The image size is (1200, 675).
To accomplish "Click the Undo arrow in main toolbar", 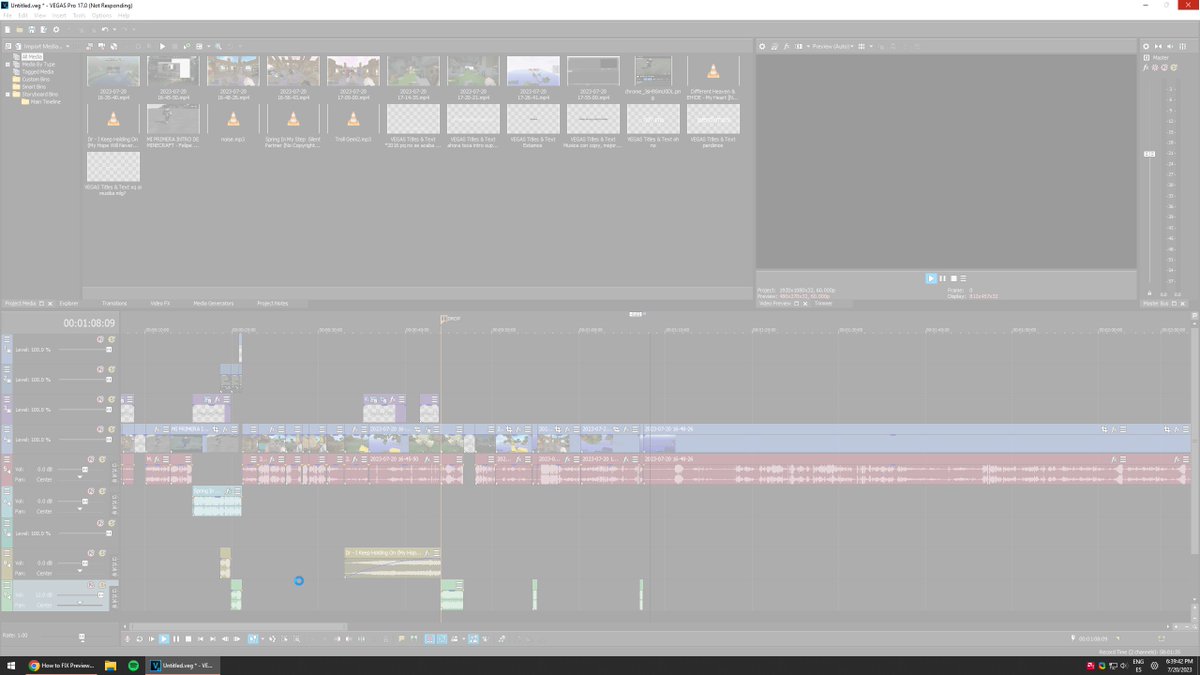I will click(104, 30).
